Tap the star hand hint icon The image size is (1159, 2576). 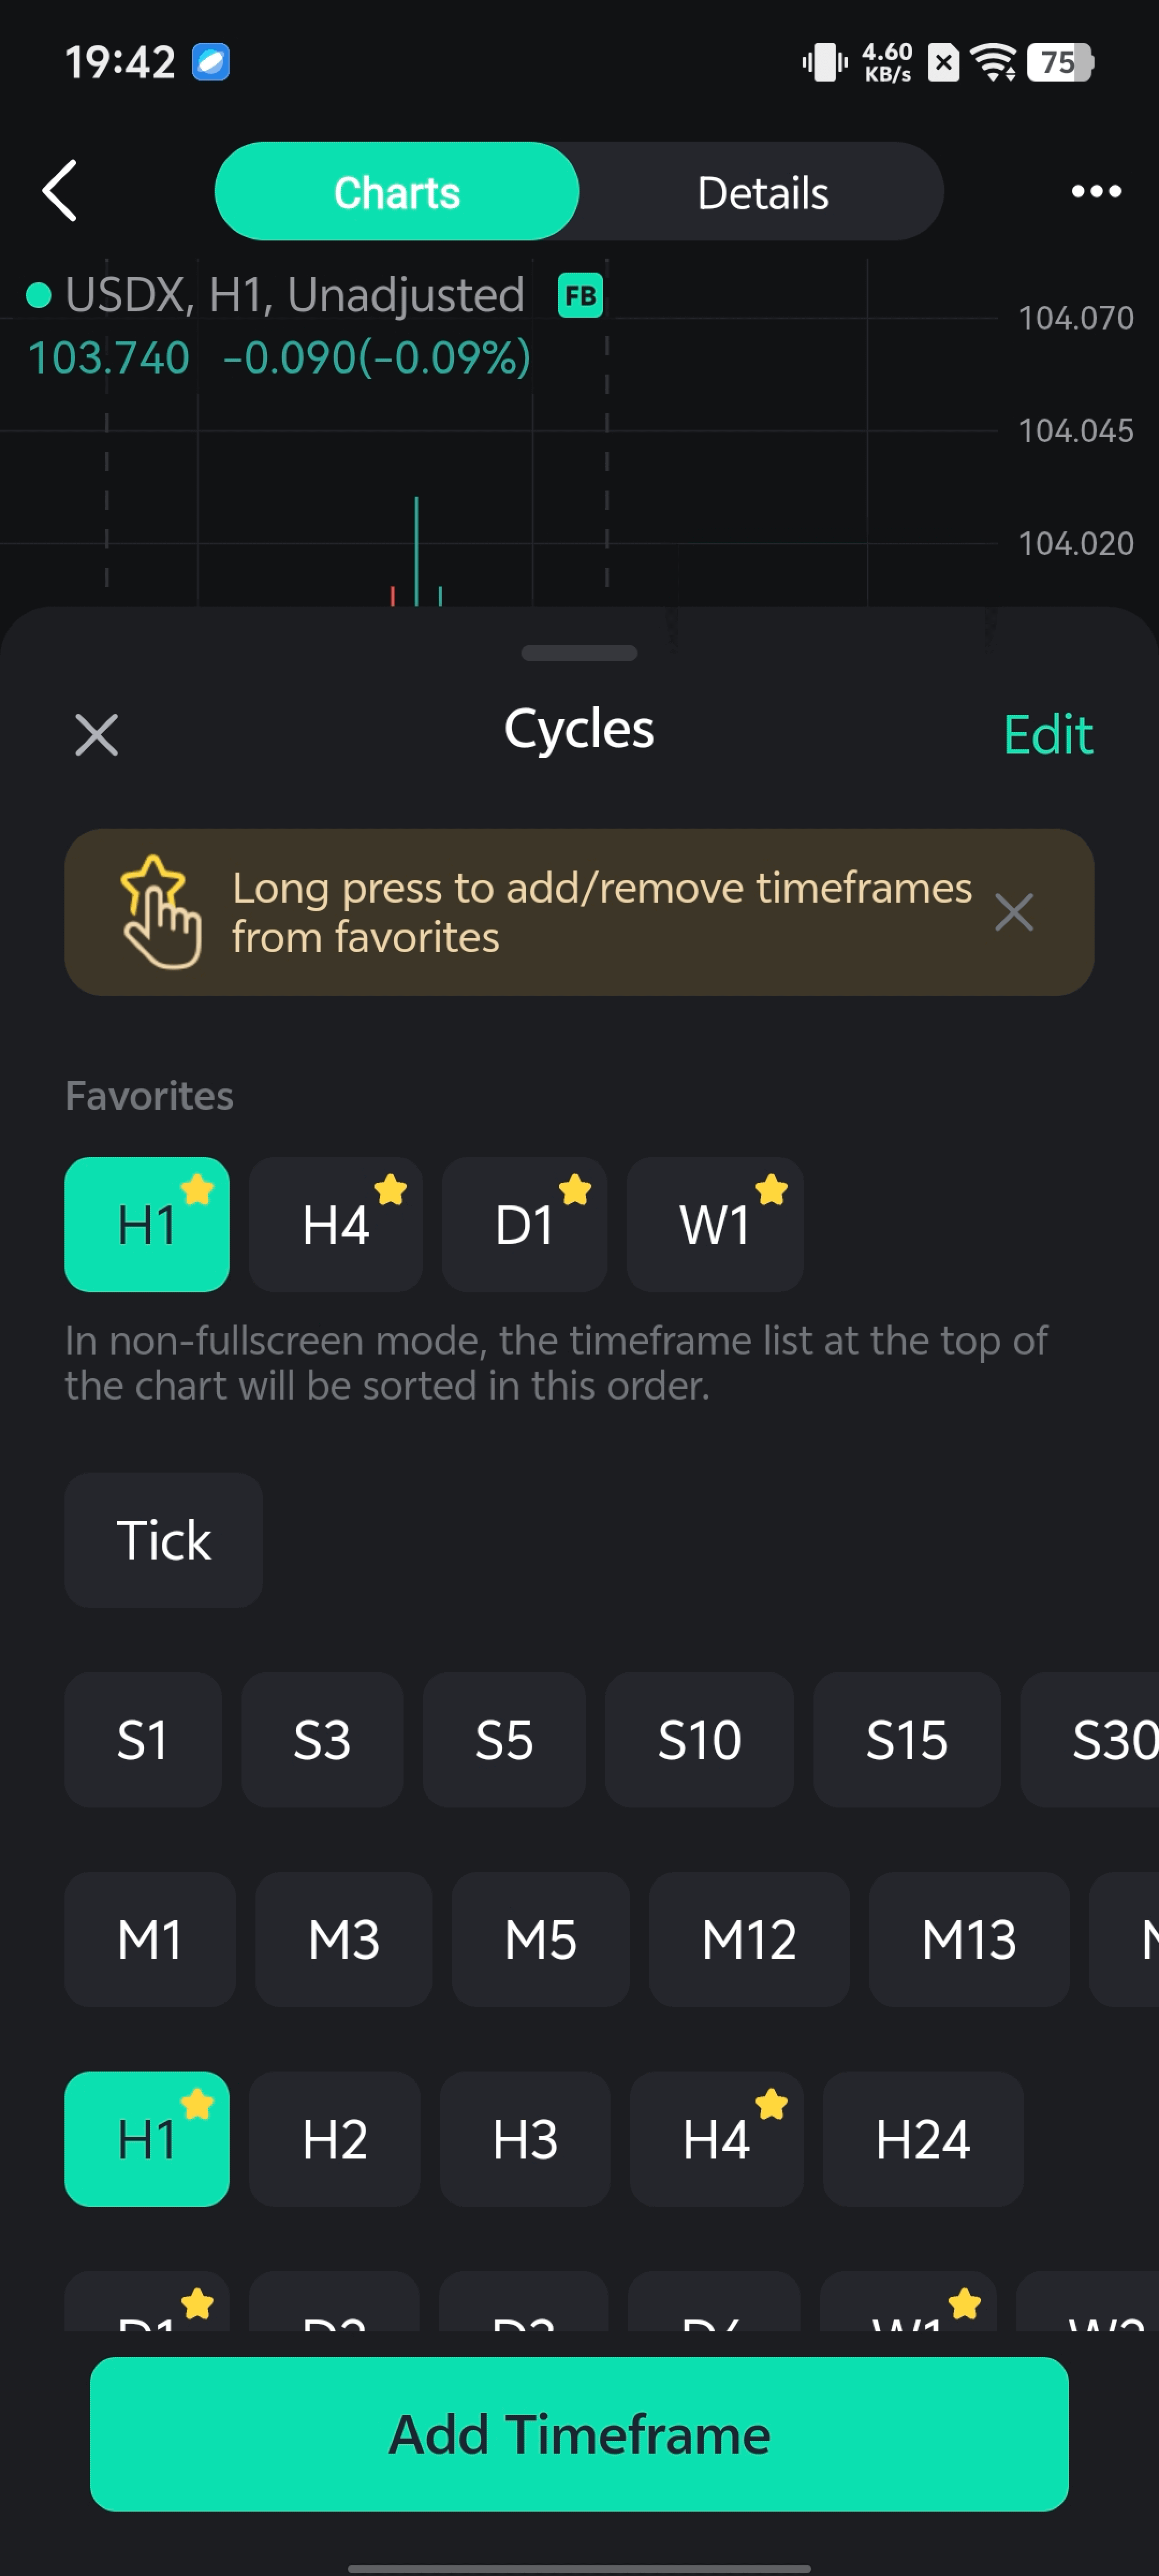point(160,912)
